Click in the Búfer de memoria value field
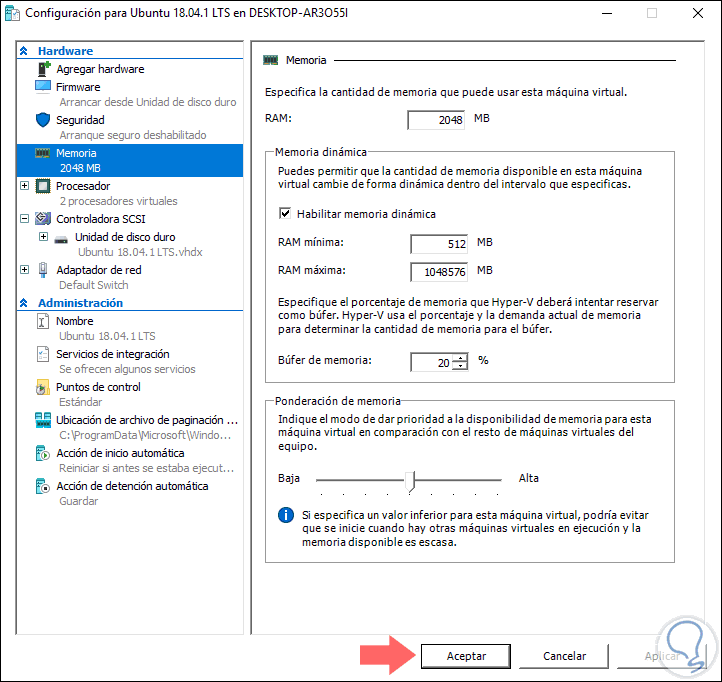Image resolution: width=722 pixels, height=682 pixels. pos(432,362)
